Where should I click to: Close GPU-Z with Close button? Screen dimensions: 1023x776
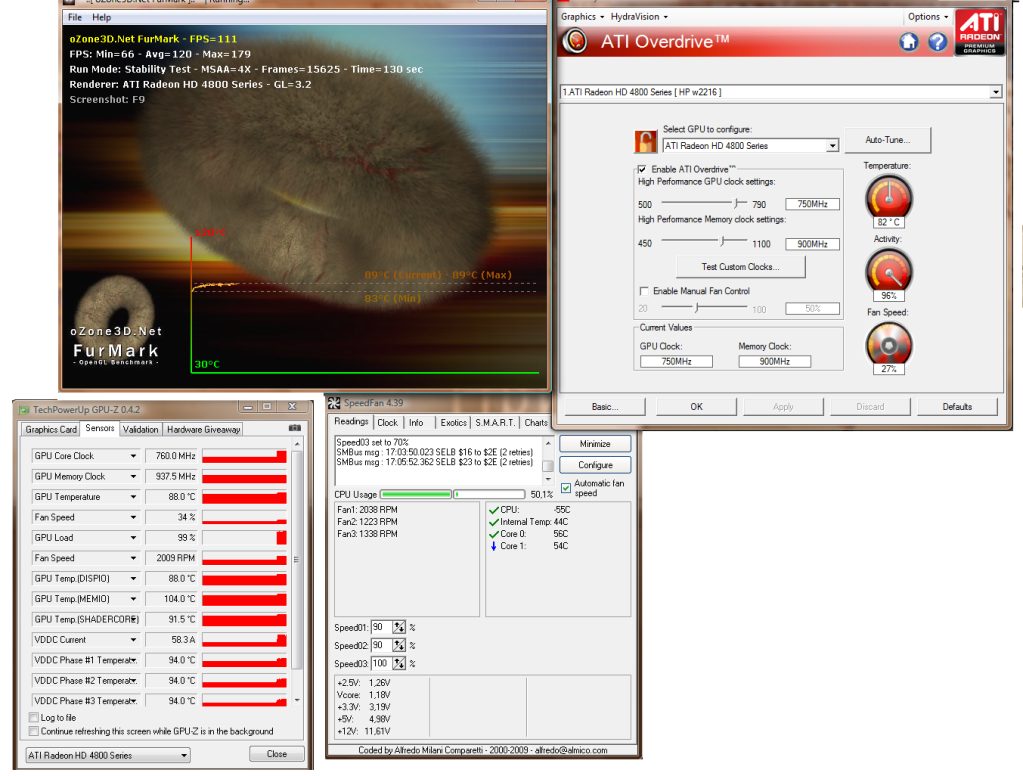277,754
